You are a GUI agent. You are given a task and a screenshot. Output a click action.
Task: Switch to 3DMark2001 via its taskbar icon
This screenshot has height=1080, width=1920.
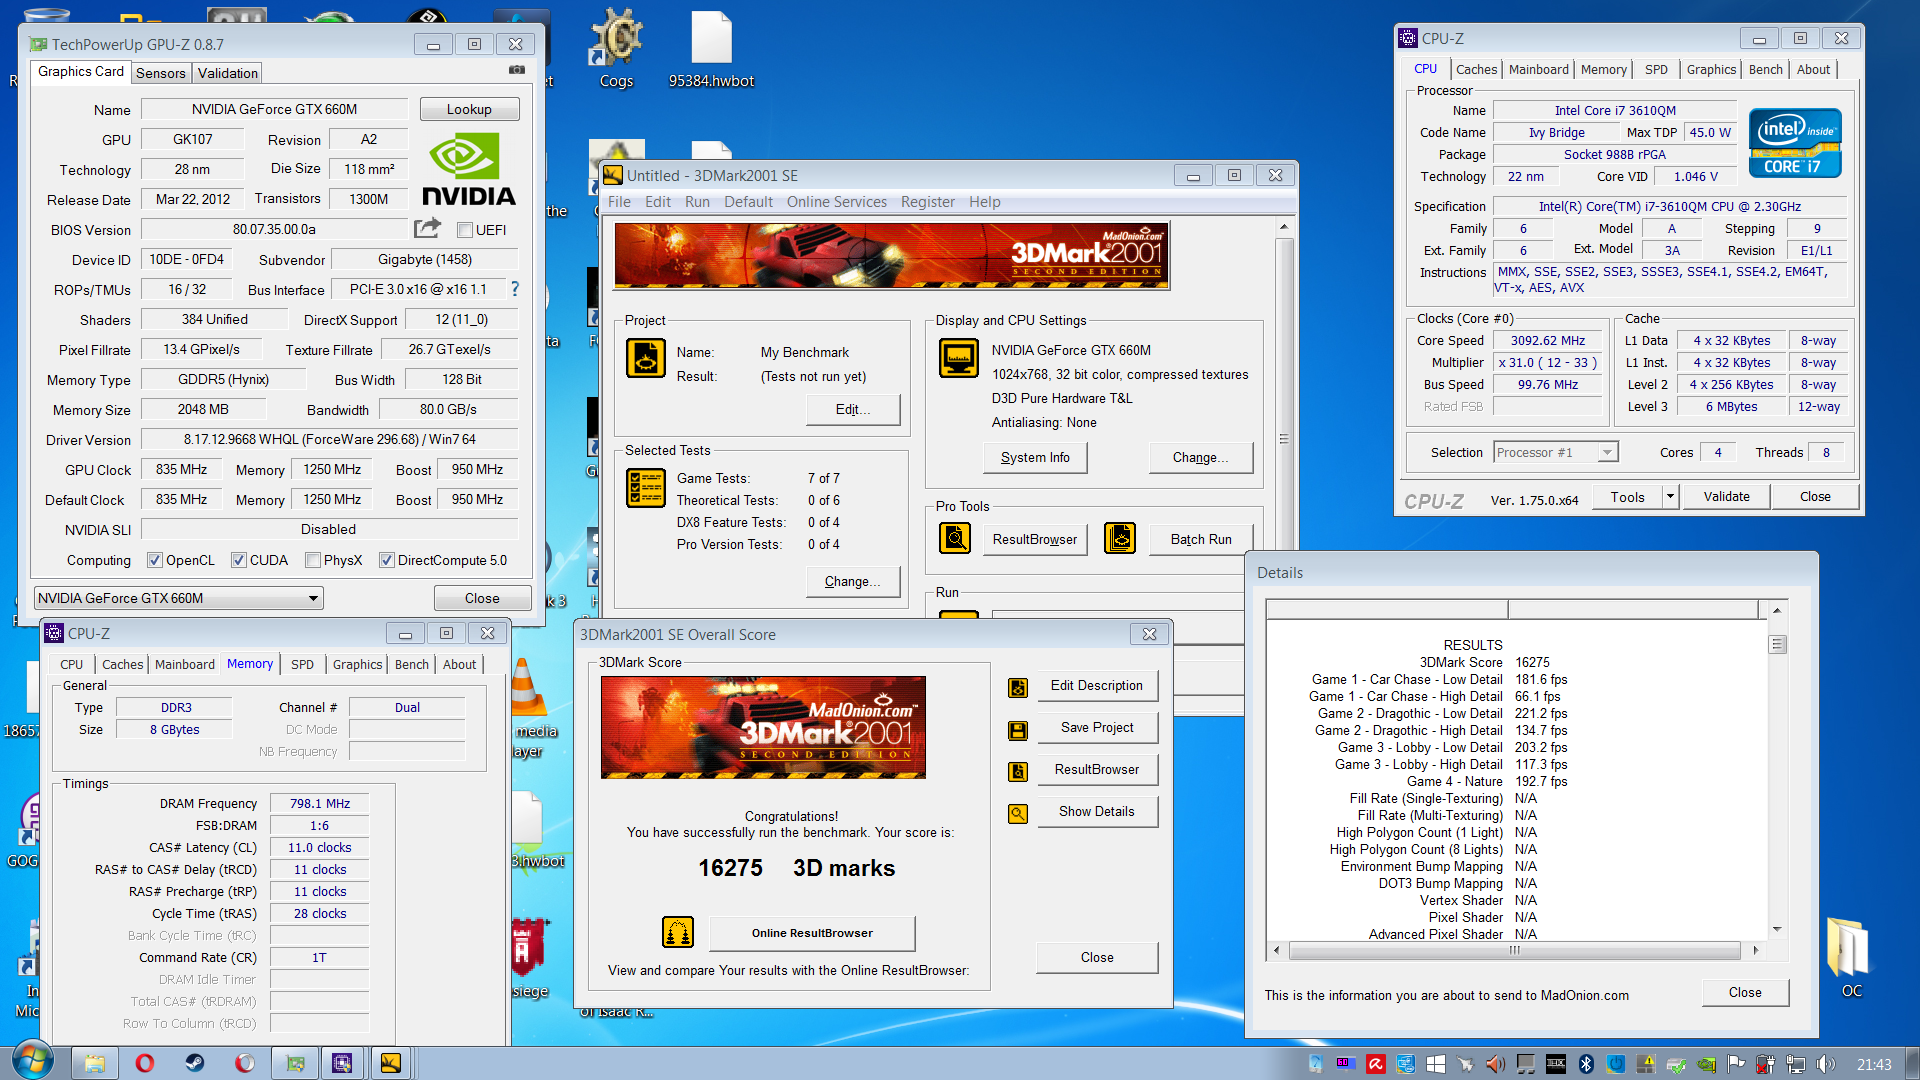(390, 1063)
